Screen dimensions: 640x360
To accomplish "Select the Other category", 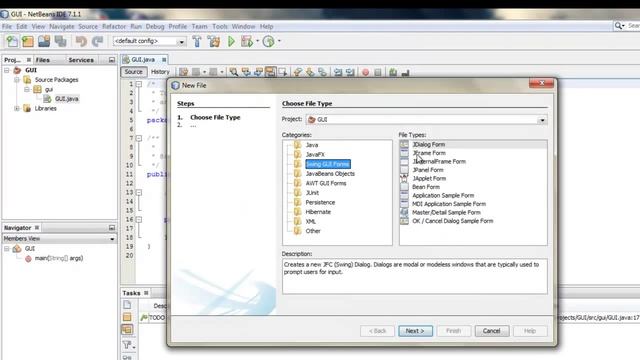I will point(313,231).
